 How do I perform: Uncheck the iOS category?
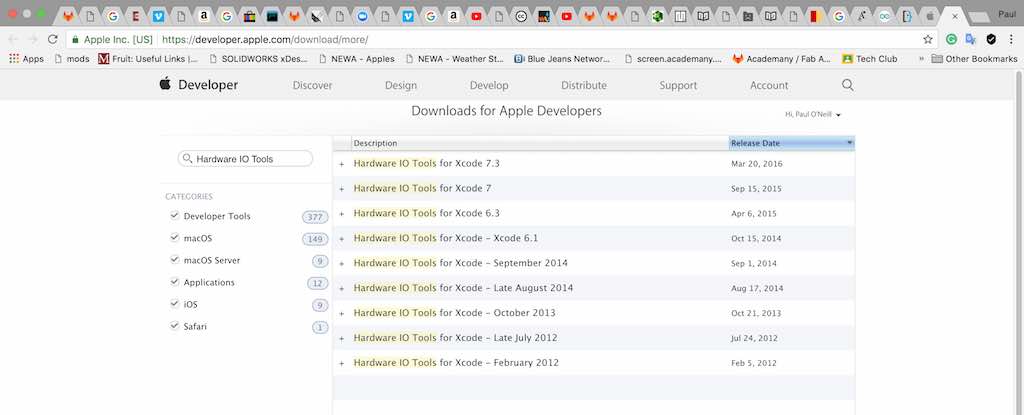click(x=174, y=304)
